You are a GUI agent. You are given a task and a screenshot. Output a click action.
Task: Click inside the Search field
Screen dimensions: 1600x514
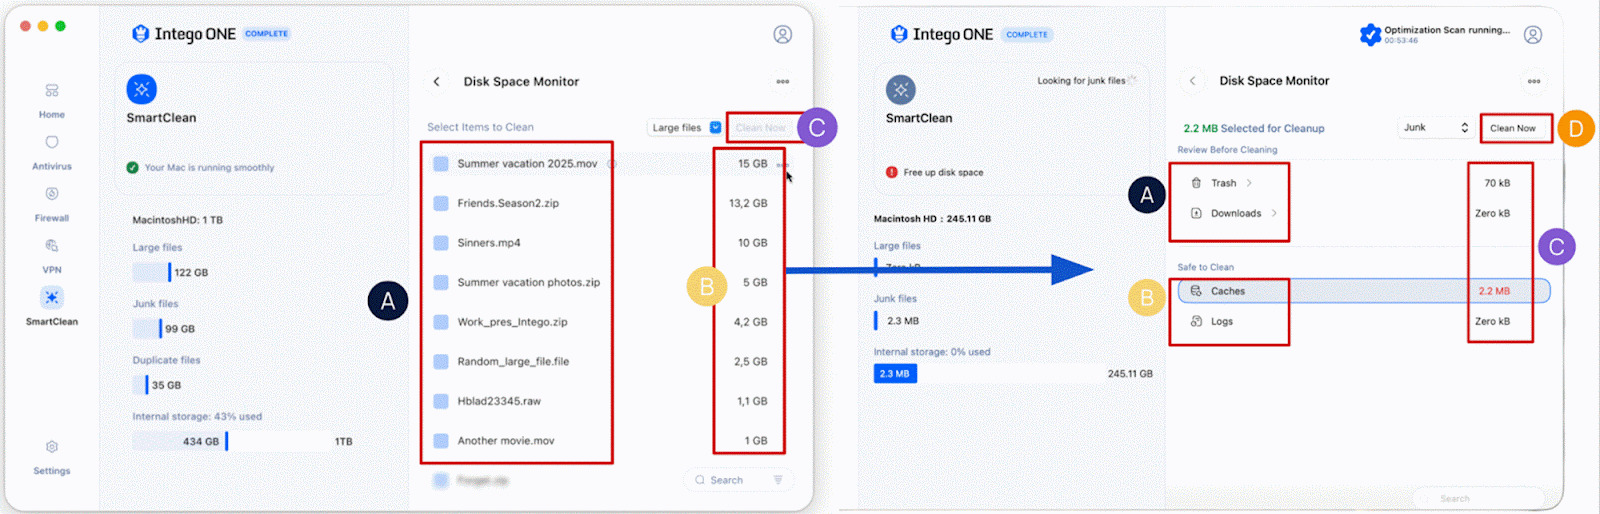(x=738, y=480)
